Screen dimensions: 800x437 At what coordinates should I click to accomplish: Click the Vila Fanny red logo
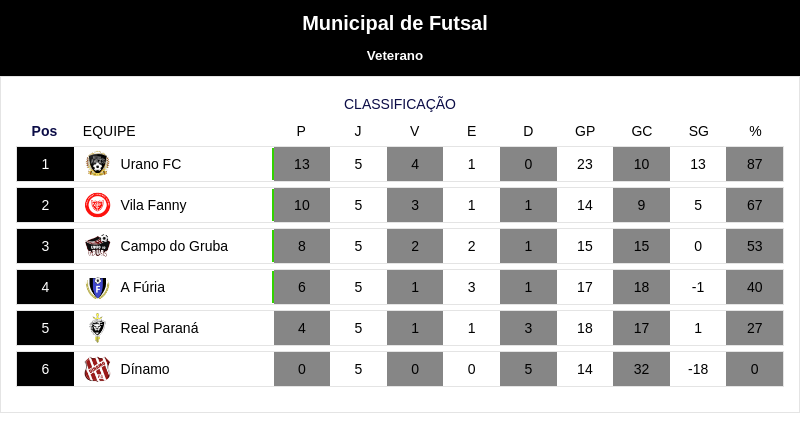[x=97, y=205]
